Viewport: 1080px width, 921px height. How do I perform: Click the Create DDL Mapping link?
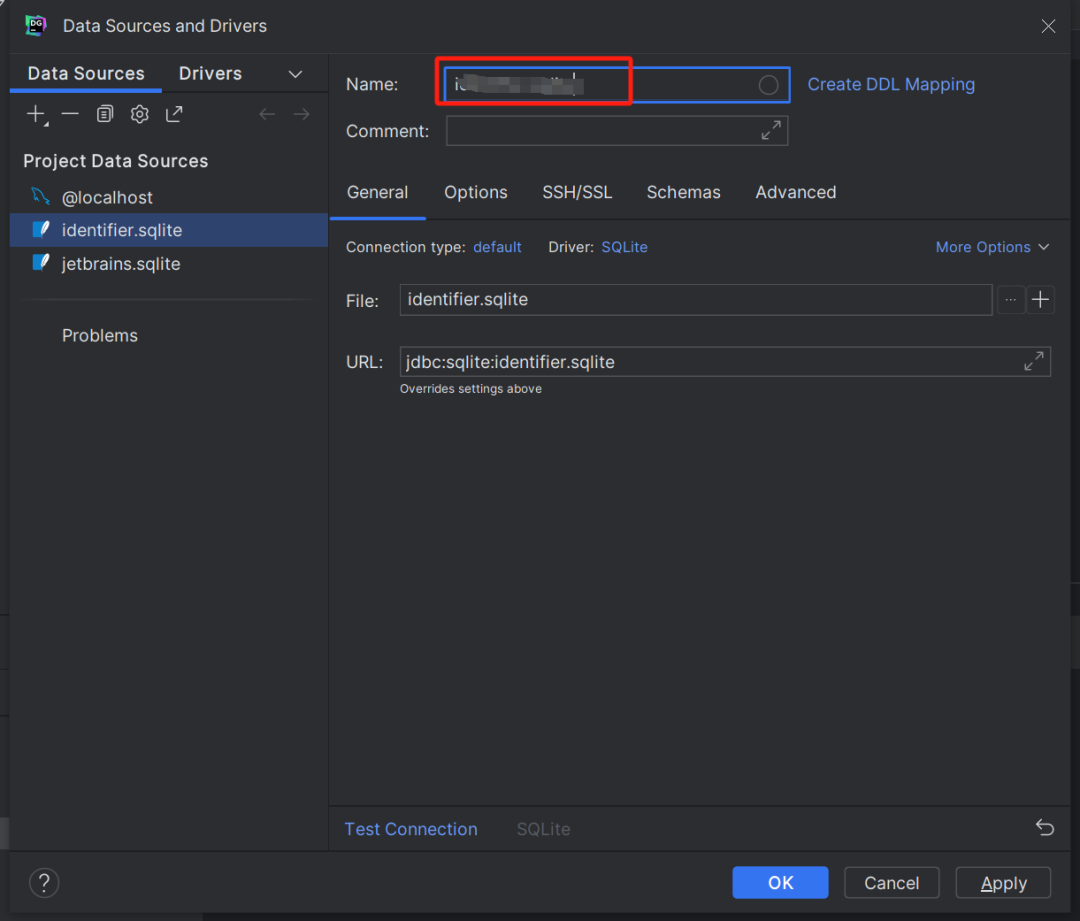(x=891, y=85)
